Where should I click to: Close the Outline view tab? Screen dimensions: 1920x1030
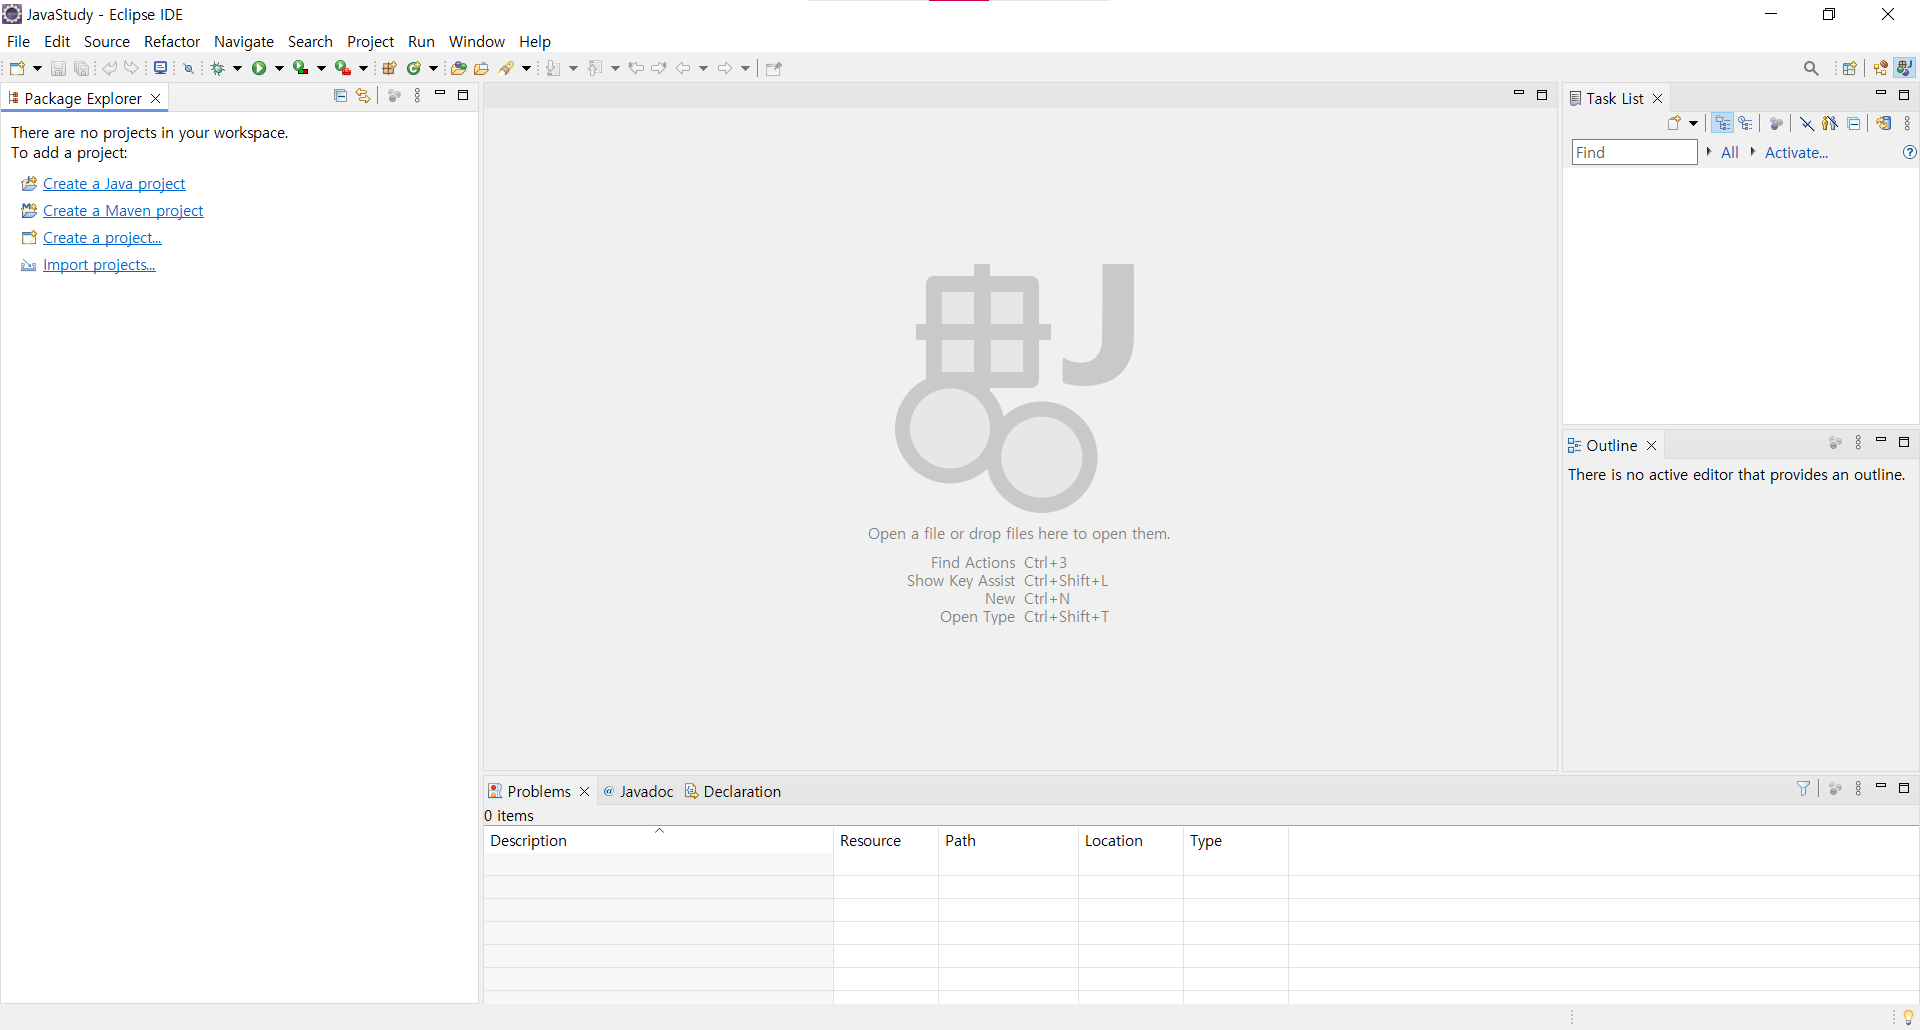(1652, 445)
